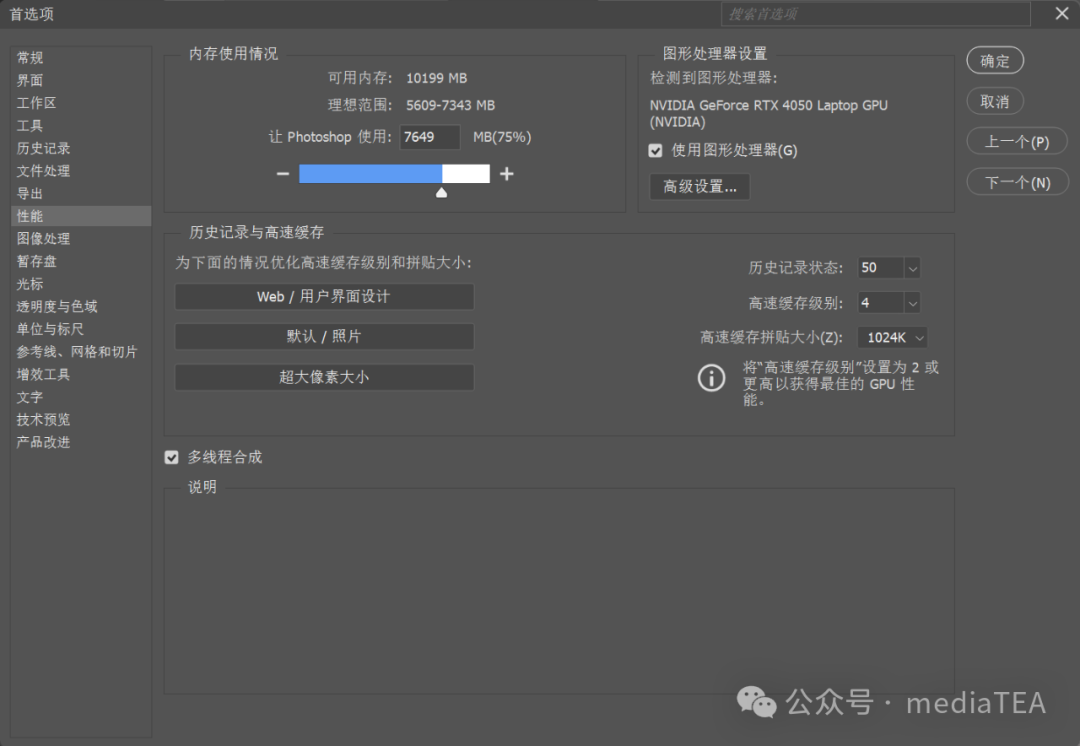
Task: Apply Web / 用户界面设计 cache preset
Action: pos(324,297)
